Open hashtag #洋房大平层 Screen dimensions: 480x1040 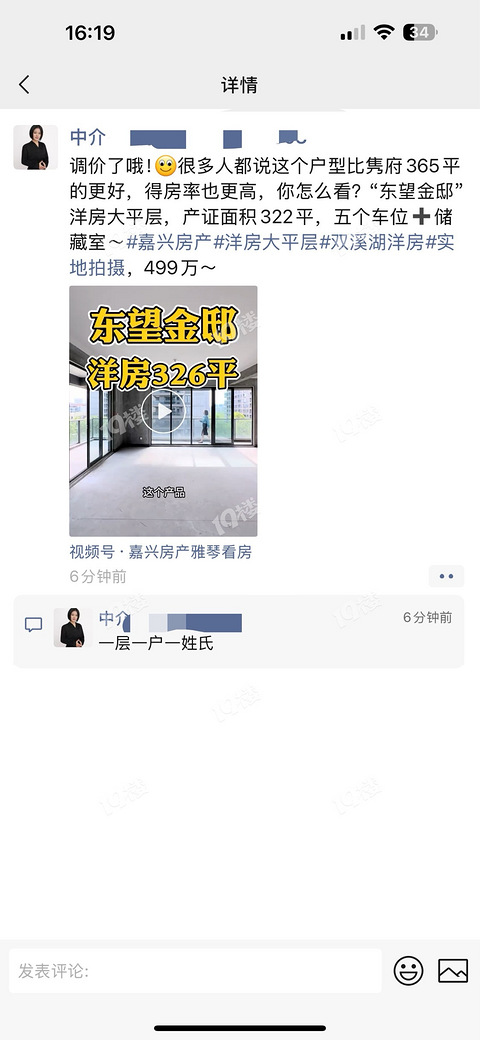tap(265, 243)
